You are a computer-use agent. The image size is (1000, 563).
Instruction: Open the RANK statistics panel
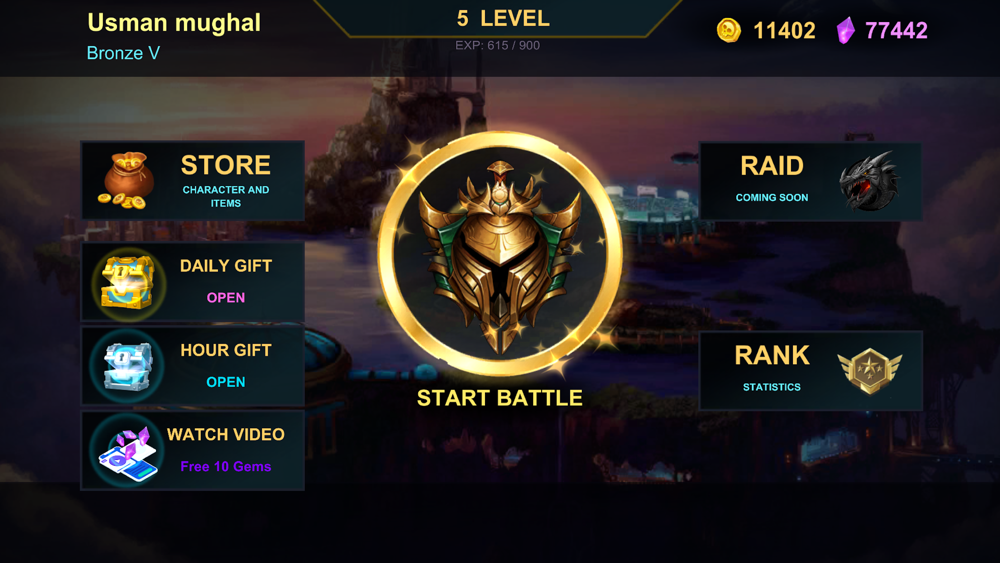click(811, 370)
